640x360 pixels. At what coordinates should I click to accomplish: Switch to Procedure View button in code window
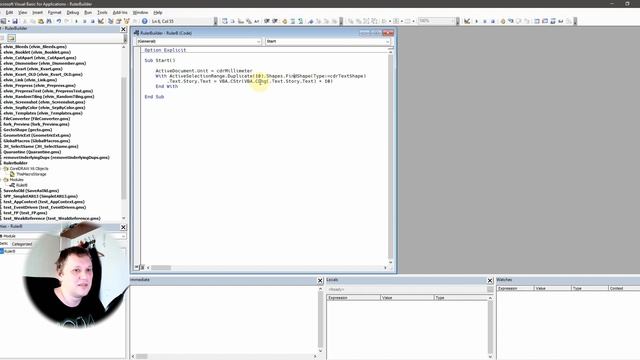[x=137, y=268]
